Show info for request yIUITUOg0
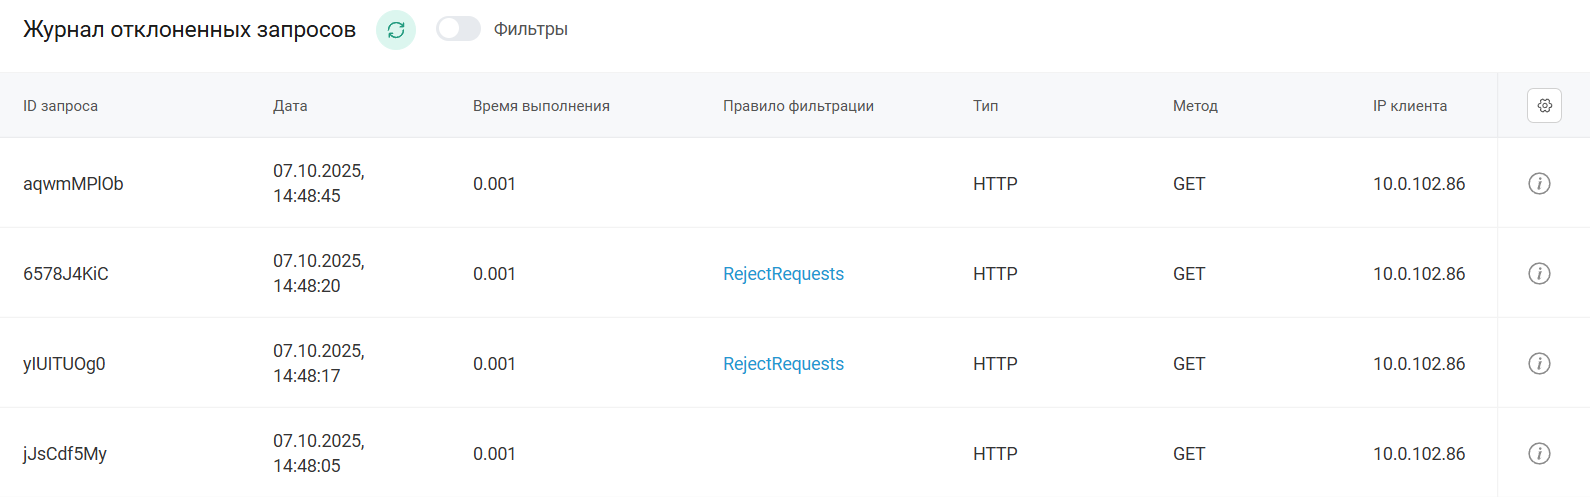Viewport: 1590px width, 497px height. tap(1539, 364)
